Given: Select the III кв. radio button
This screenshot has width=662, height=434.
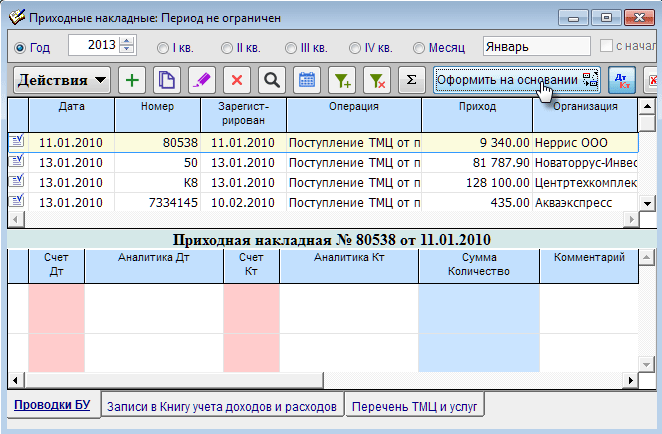Looking at the screenshot, I should click(x=290, y=48).
